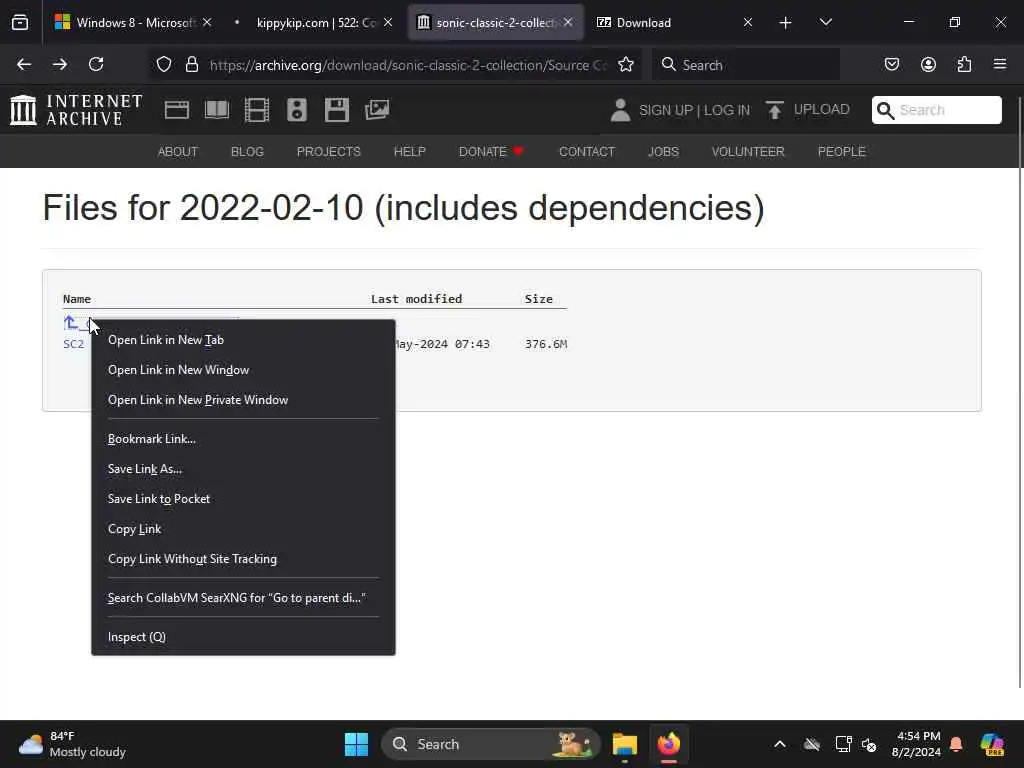Image resolution: width=1024 pixels, height=768 pixels.
Task: Focus the Firefox toolbar Search box
Action: (746, 65)
